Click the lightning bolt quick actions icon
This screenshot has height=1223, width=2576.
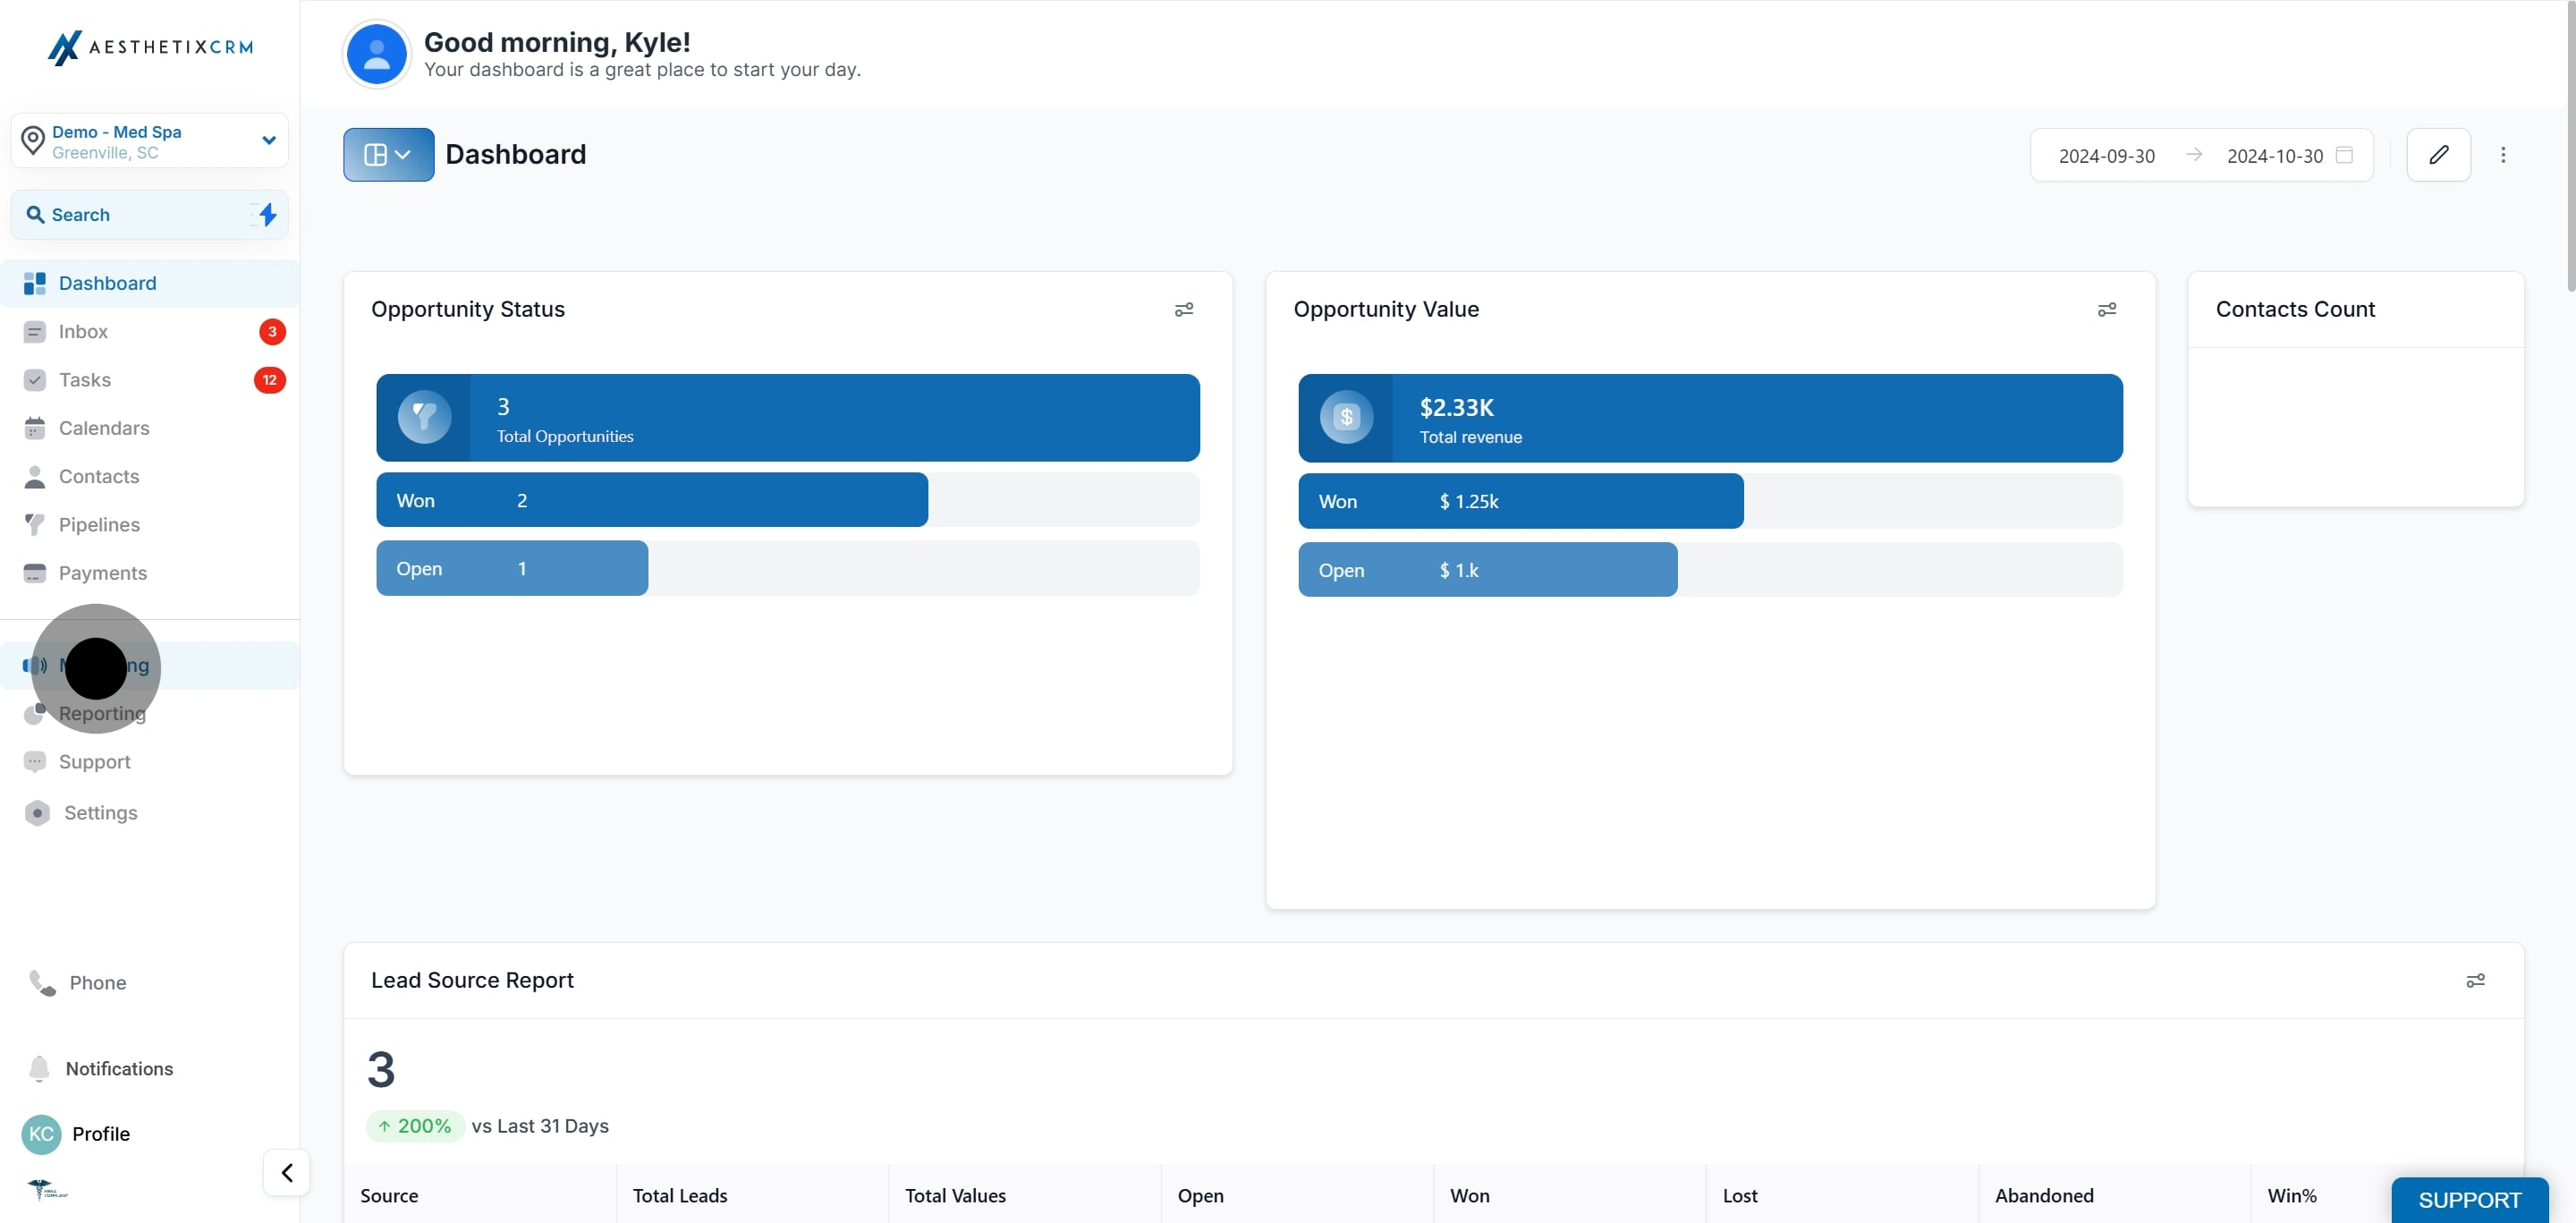point(267,214)
